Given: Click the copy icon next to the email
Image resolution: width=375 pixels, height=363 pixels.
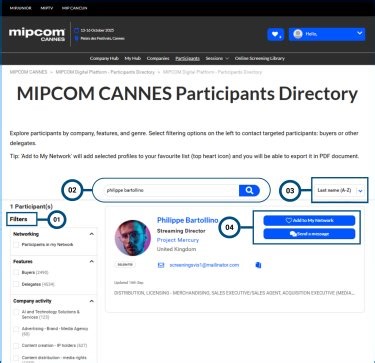Looking at the screenshot, I should coord(258,265).
